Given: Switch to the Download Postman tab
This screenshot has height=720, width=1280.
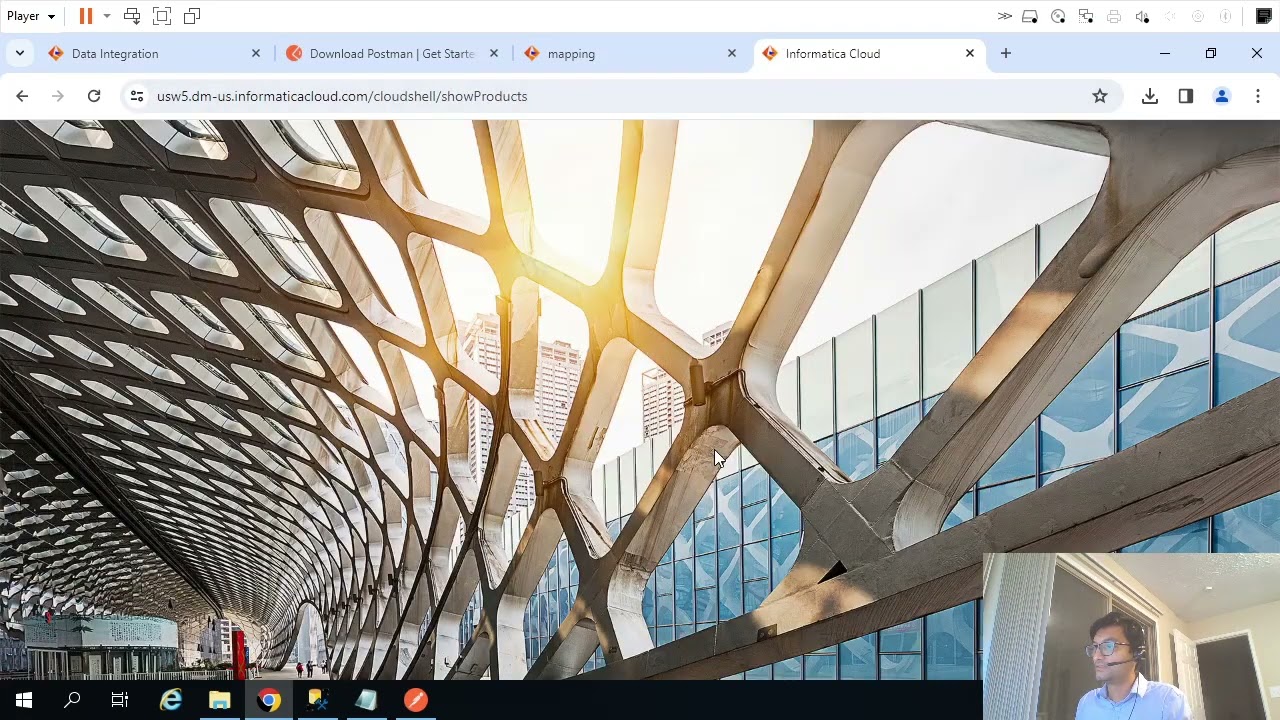Looking at the screenshot, I should coord(393,54).
